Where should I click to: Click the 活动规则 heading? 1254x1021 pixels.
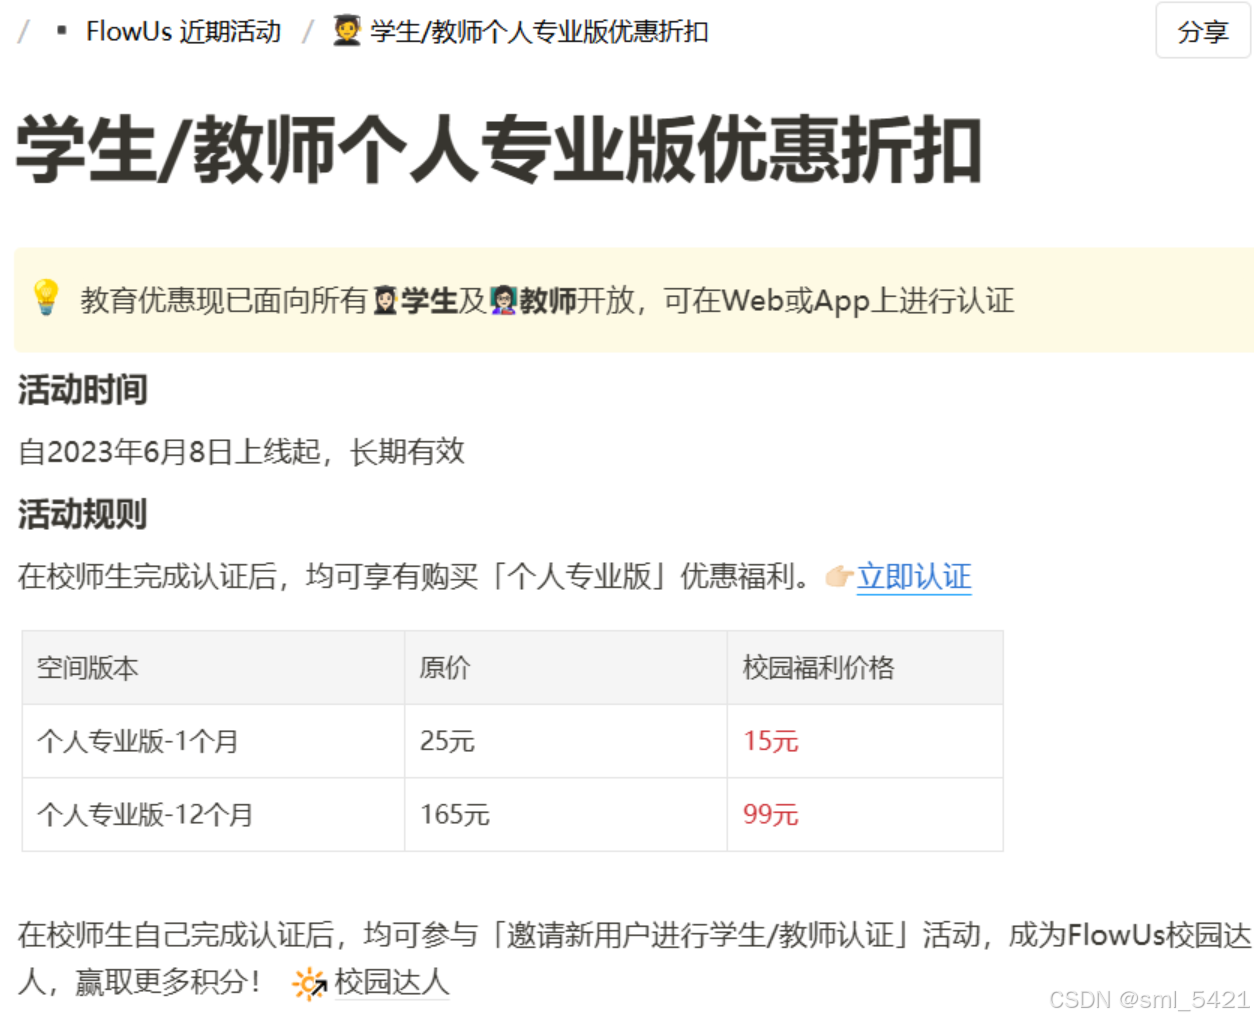pyautogui.click(x=83, y=514)
